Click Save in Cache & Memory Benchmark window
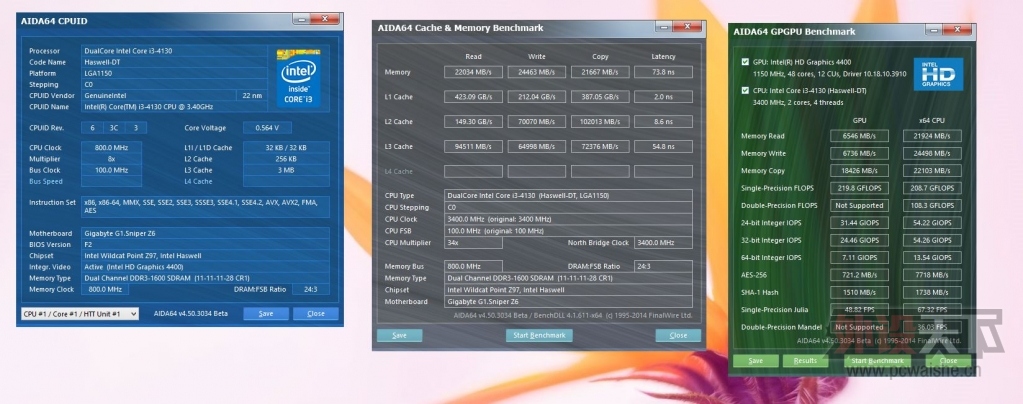Viewport: 1023px width, 404px height. [x=399, y=335]
